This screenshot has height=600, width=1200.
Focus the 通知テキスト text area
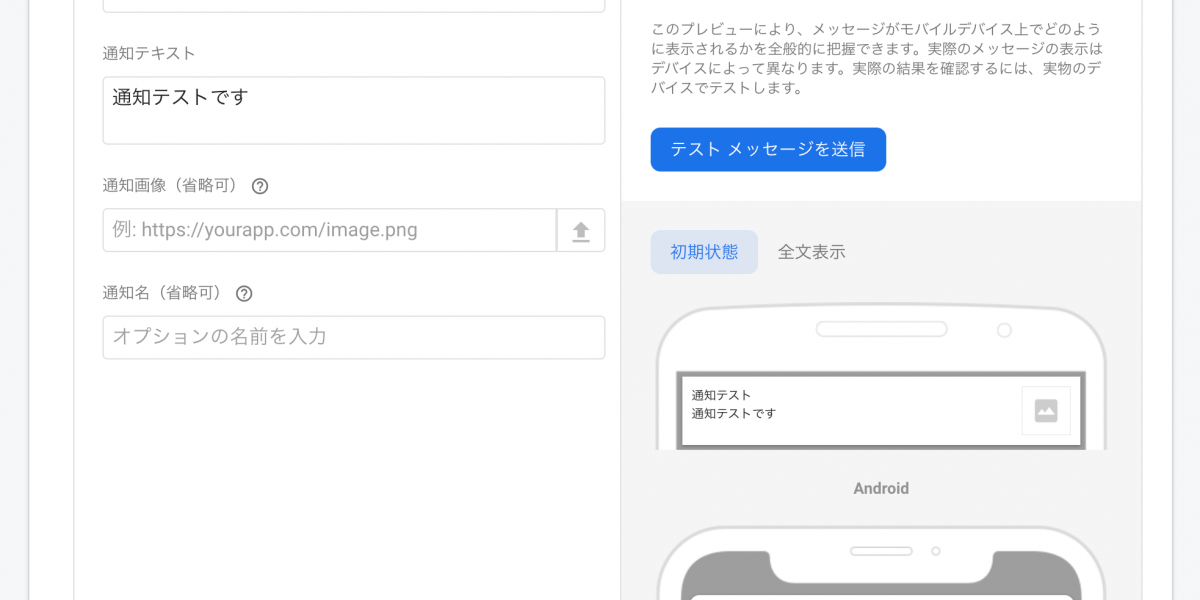pyautogui.click(x=354, y=110)
